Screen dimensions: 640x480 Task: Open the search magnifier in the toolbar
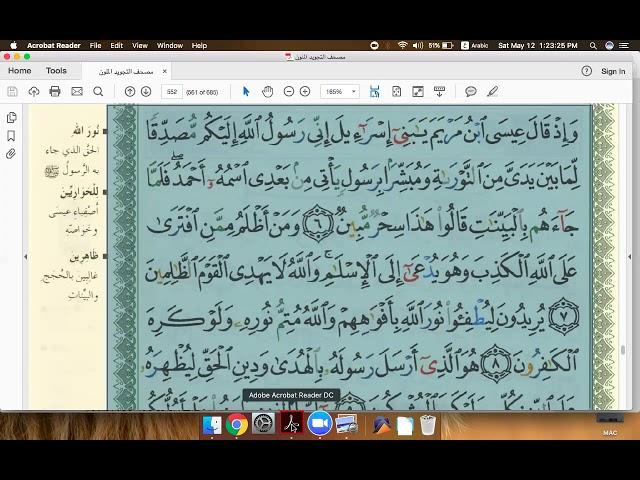(98, 91)
